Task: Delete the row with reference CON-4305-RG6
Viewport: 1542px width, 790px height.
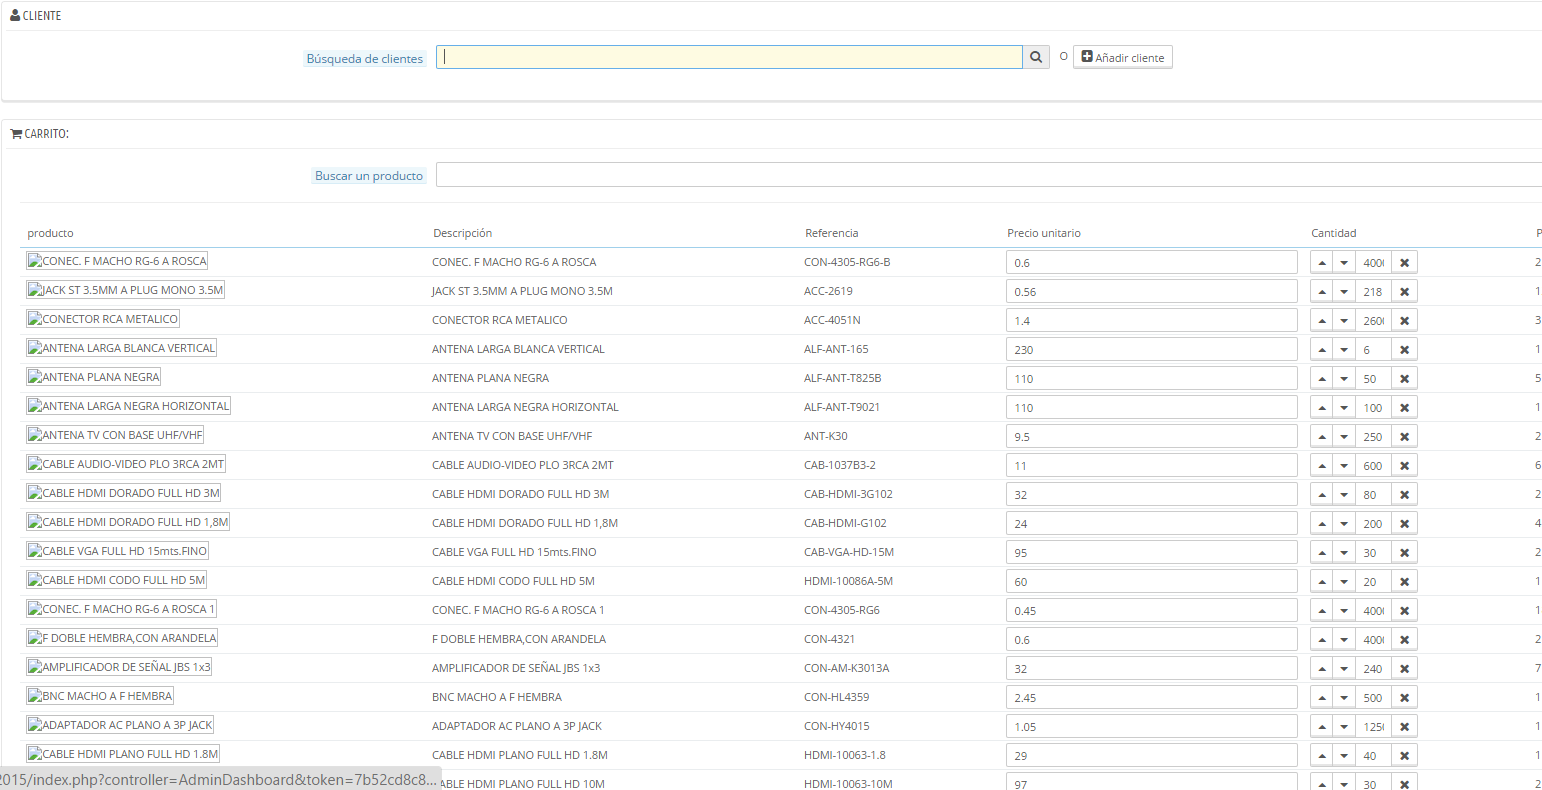Action: click(1404, 611)
